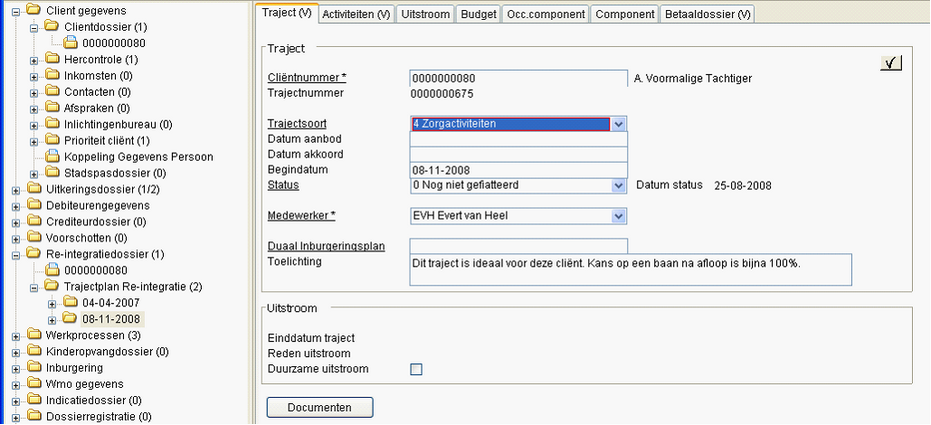Expand the 08-11-2008 trajectplan node
Image resolution: width=931 pixels, height=425 pixels.
tap(53, 320)
